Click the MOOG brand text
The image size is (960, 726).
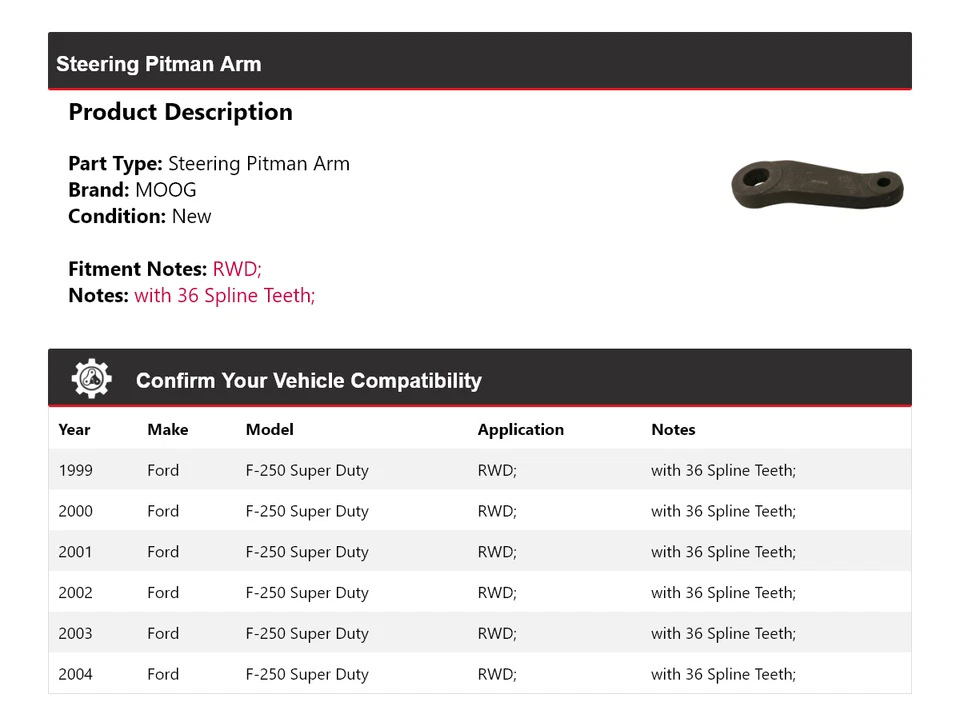pyautogui.click(x=166, y=190)
